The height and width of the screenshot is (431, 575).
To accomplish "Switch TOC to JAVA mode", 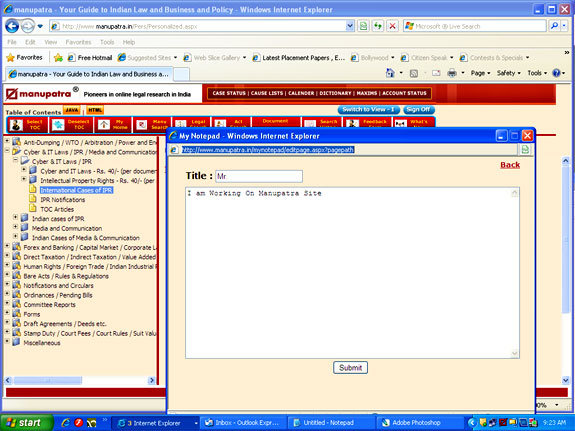I will click(x=72, y=110).
